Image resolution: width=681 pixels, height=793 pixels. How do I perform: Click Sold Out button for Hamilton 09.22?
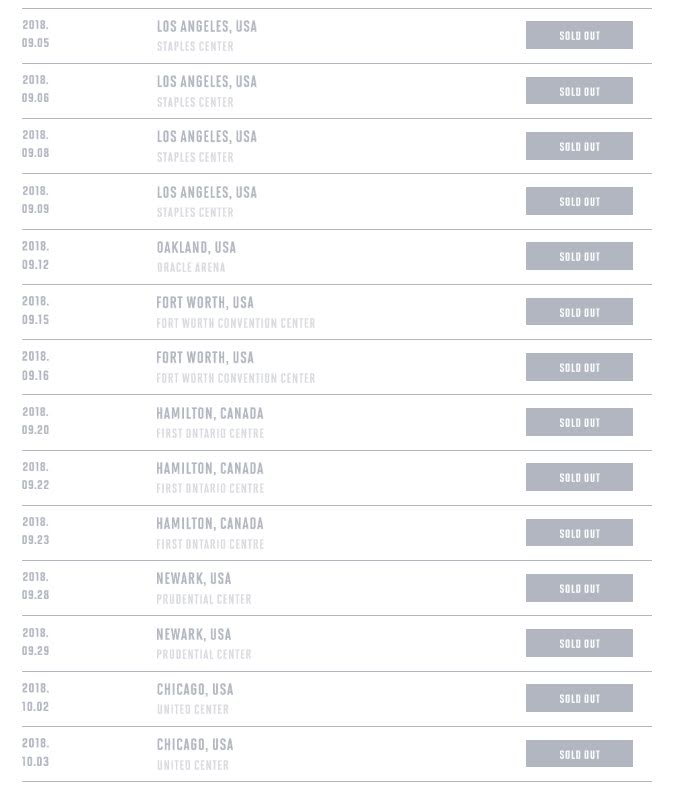pos(579,478)
